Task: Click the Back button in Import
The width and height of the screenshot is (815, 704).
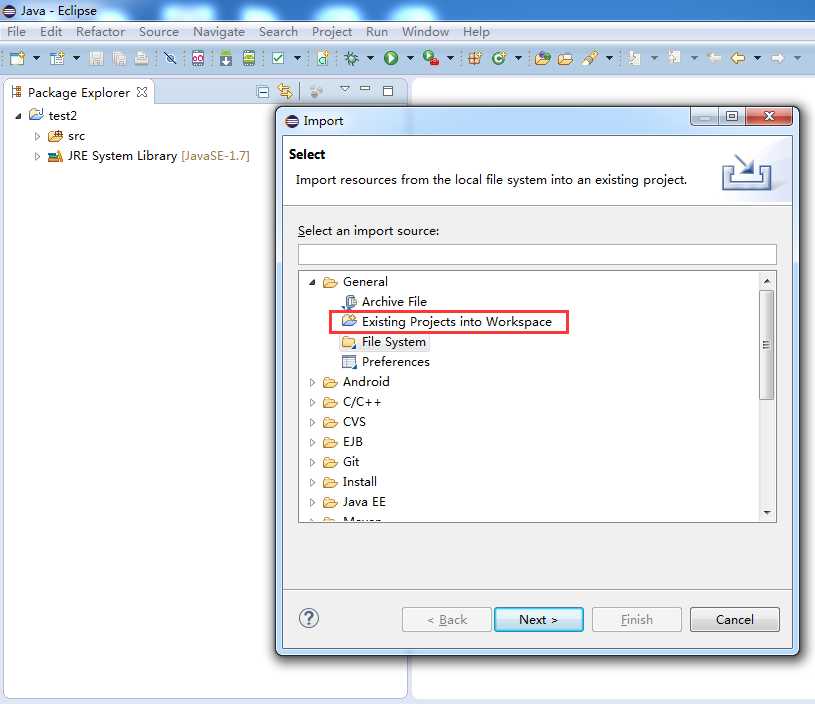Action: pos(446,619)
